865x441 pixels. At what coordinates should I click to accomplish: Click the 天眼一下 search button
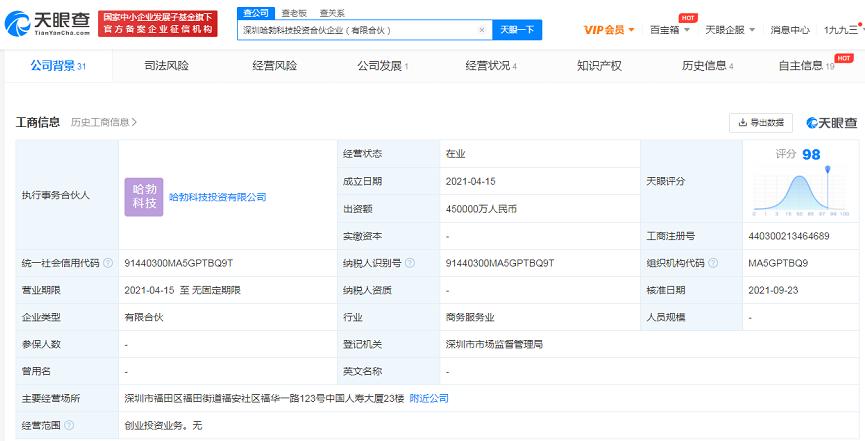coord(517,30)
